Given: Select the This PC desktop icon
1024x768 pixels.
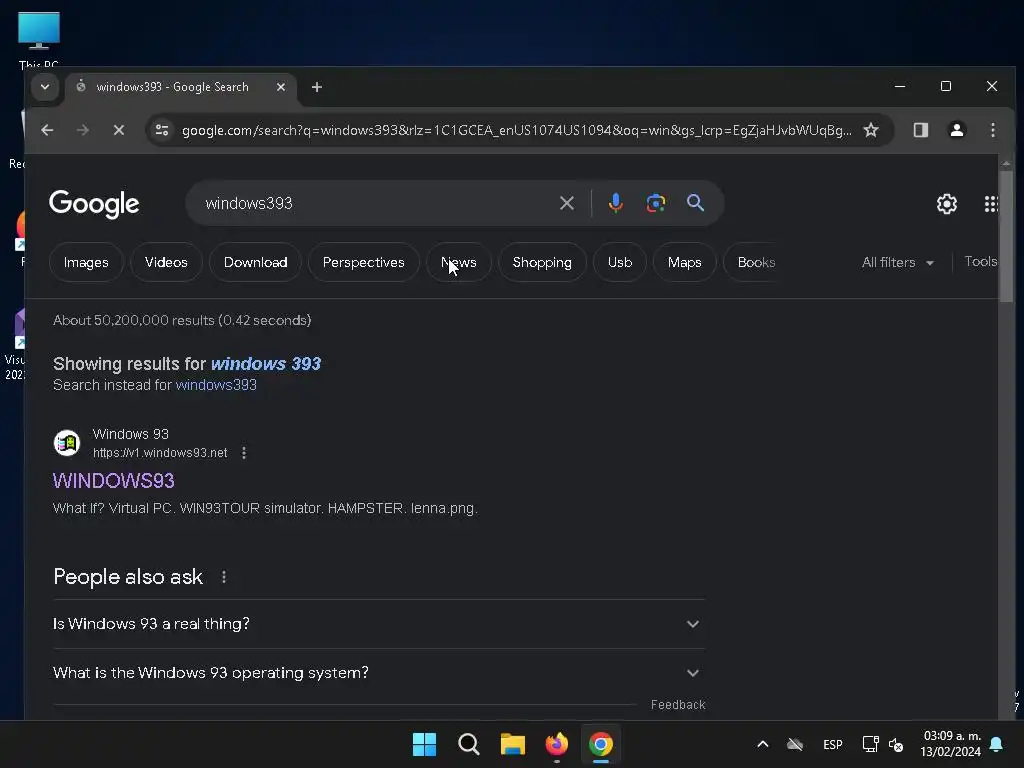Looking at the screenshot, I should pyautogui.click(x=39, y=39).
